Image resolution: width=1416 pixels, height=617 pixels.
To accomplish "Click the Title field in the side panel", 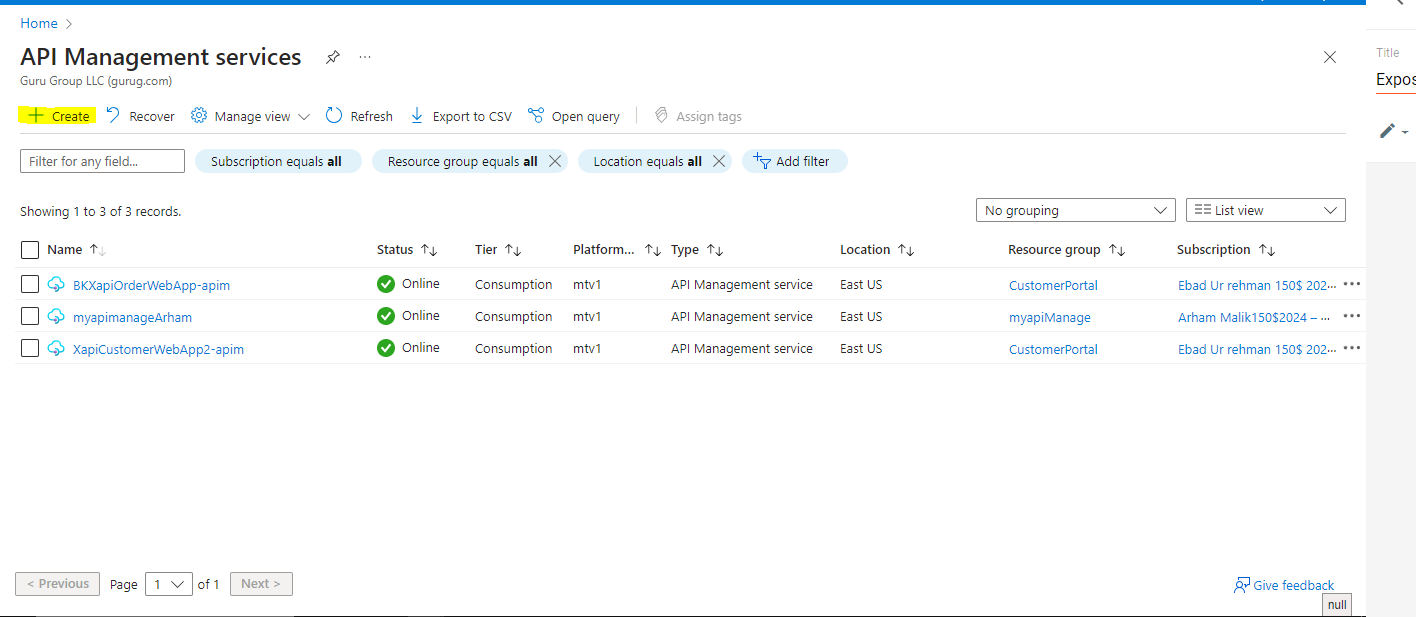I will tap(1396, 80).
